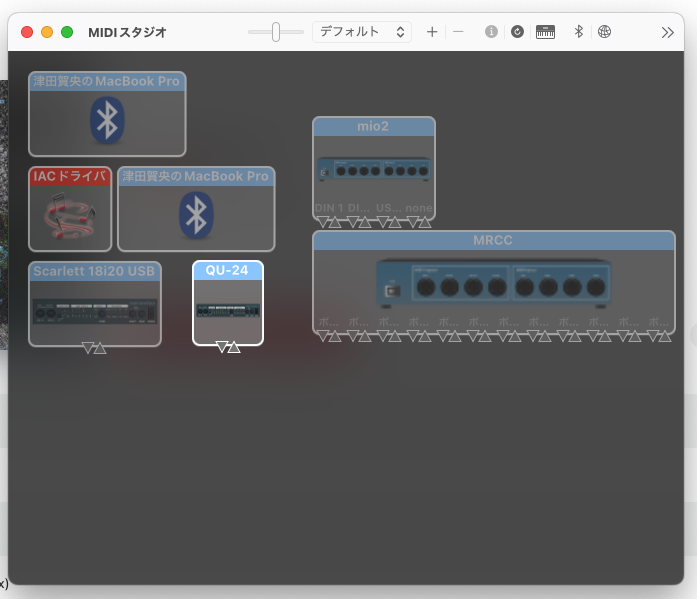Open the デフォルト configuration dropdown
Image resolution: width=697 pixels, height=599 pixels.
pyautogui.click(x=362, y=32)
